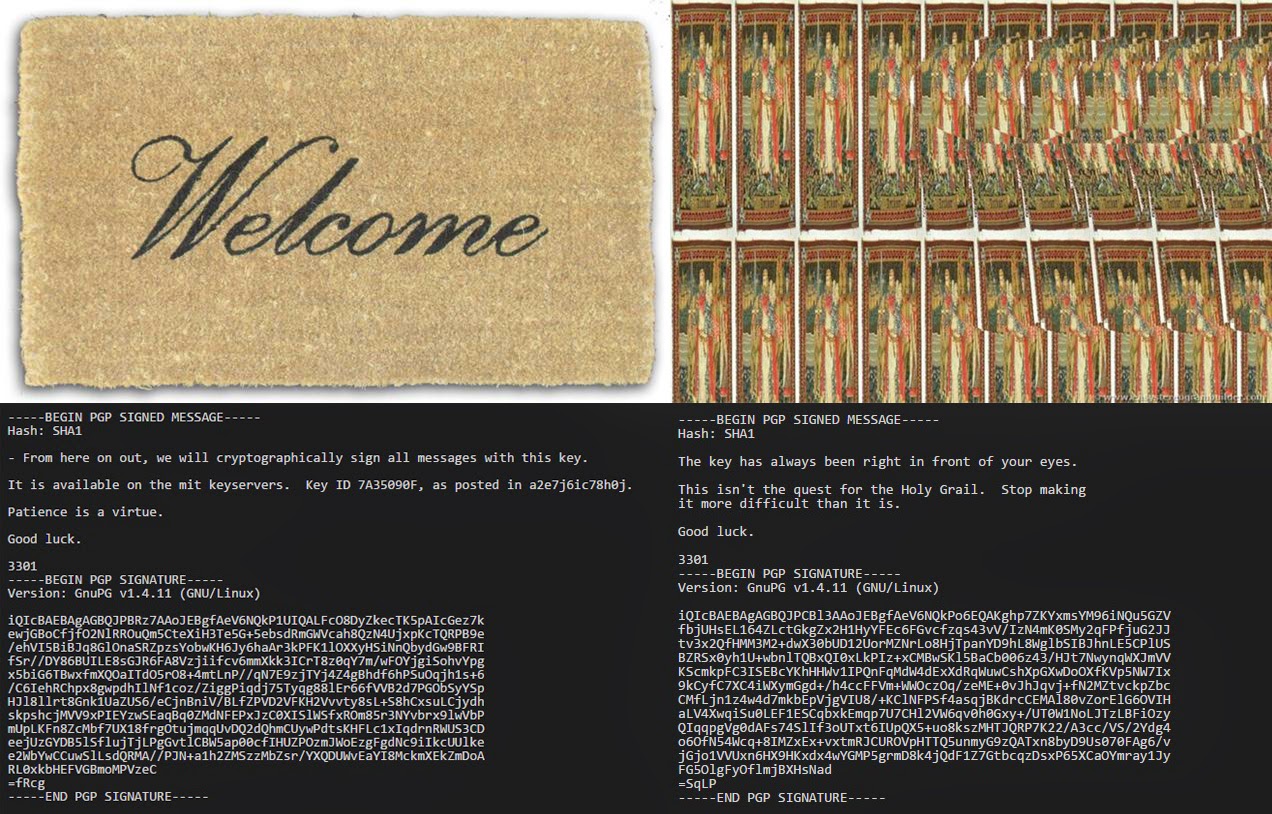Select the line starting '- From here on out'
The image size is (1272, 814).
[297, 458]
